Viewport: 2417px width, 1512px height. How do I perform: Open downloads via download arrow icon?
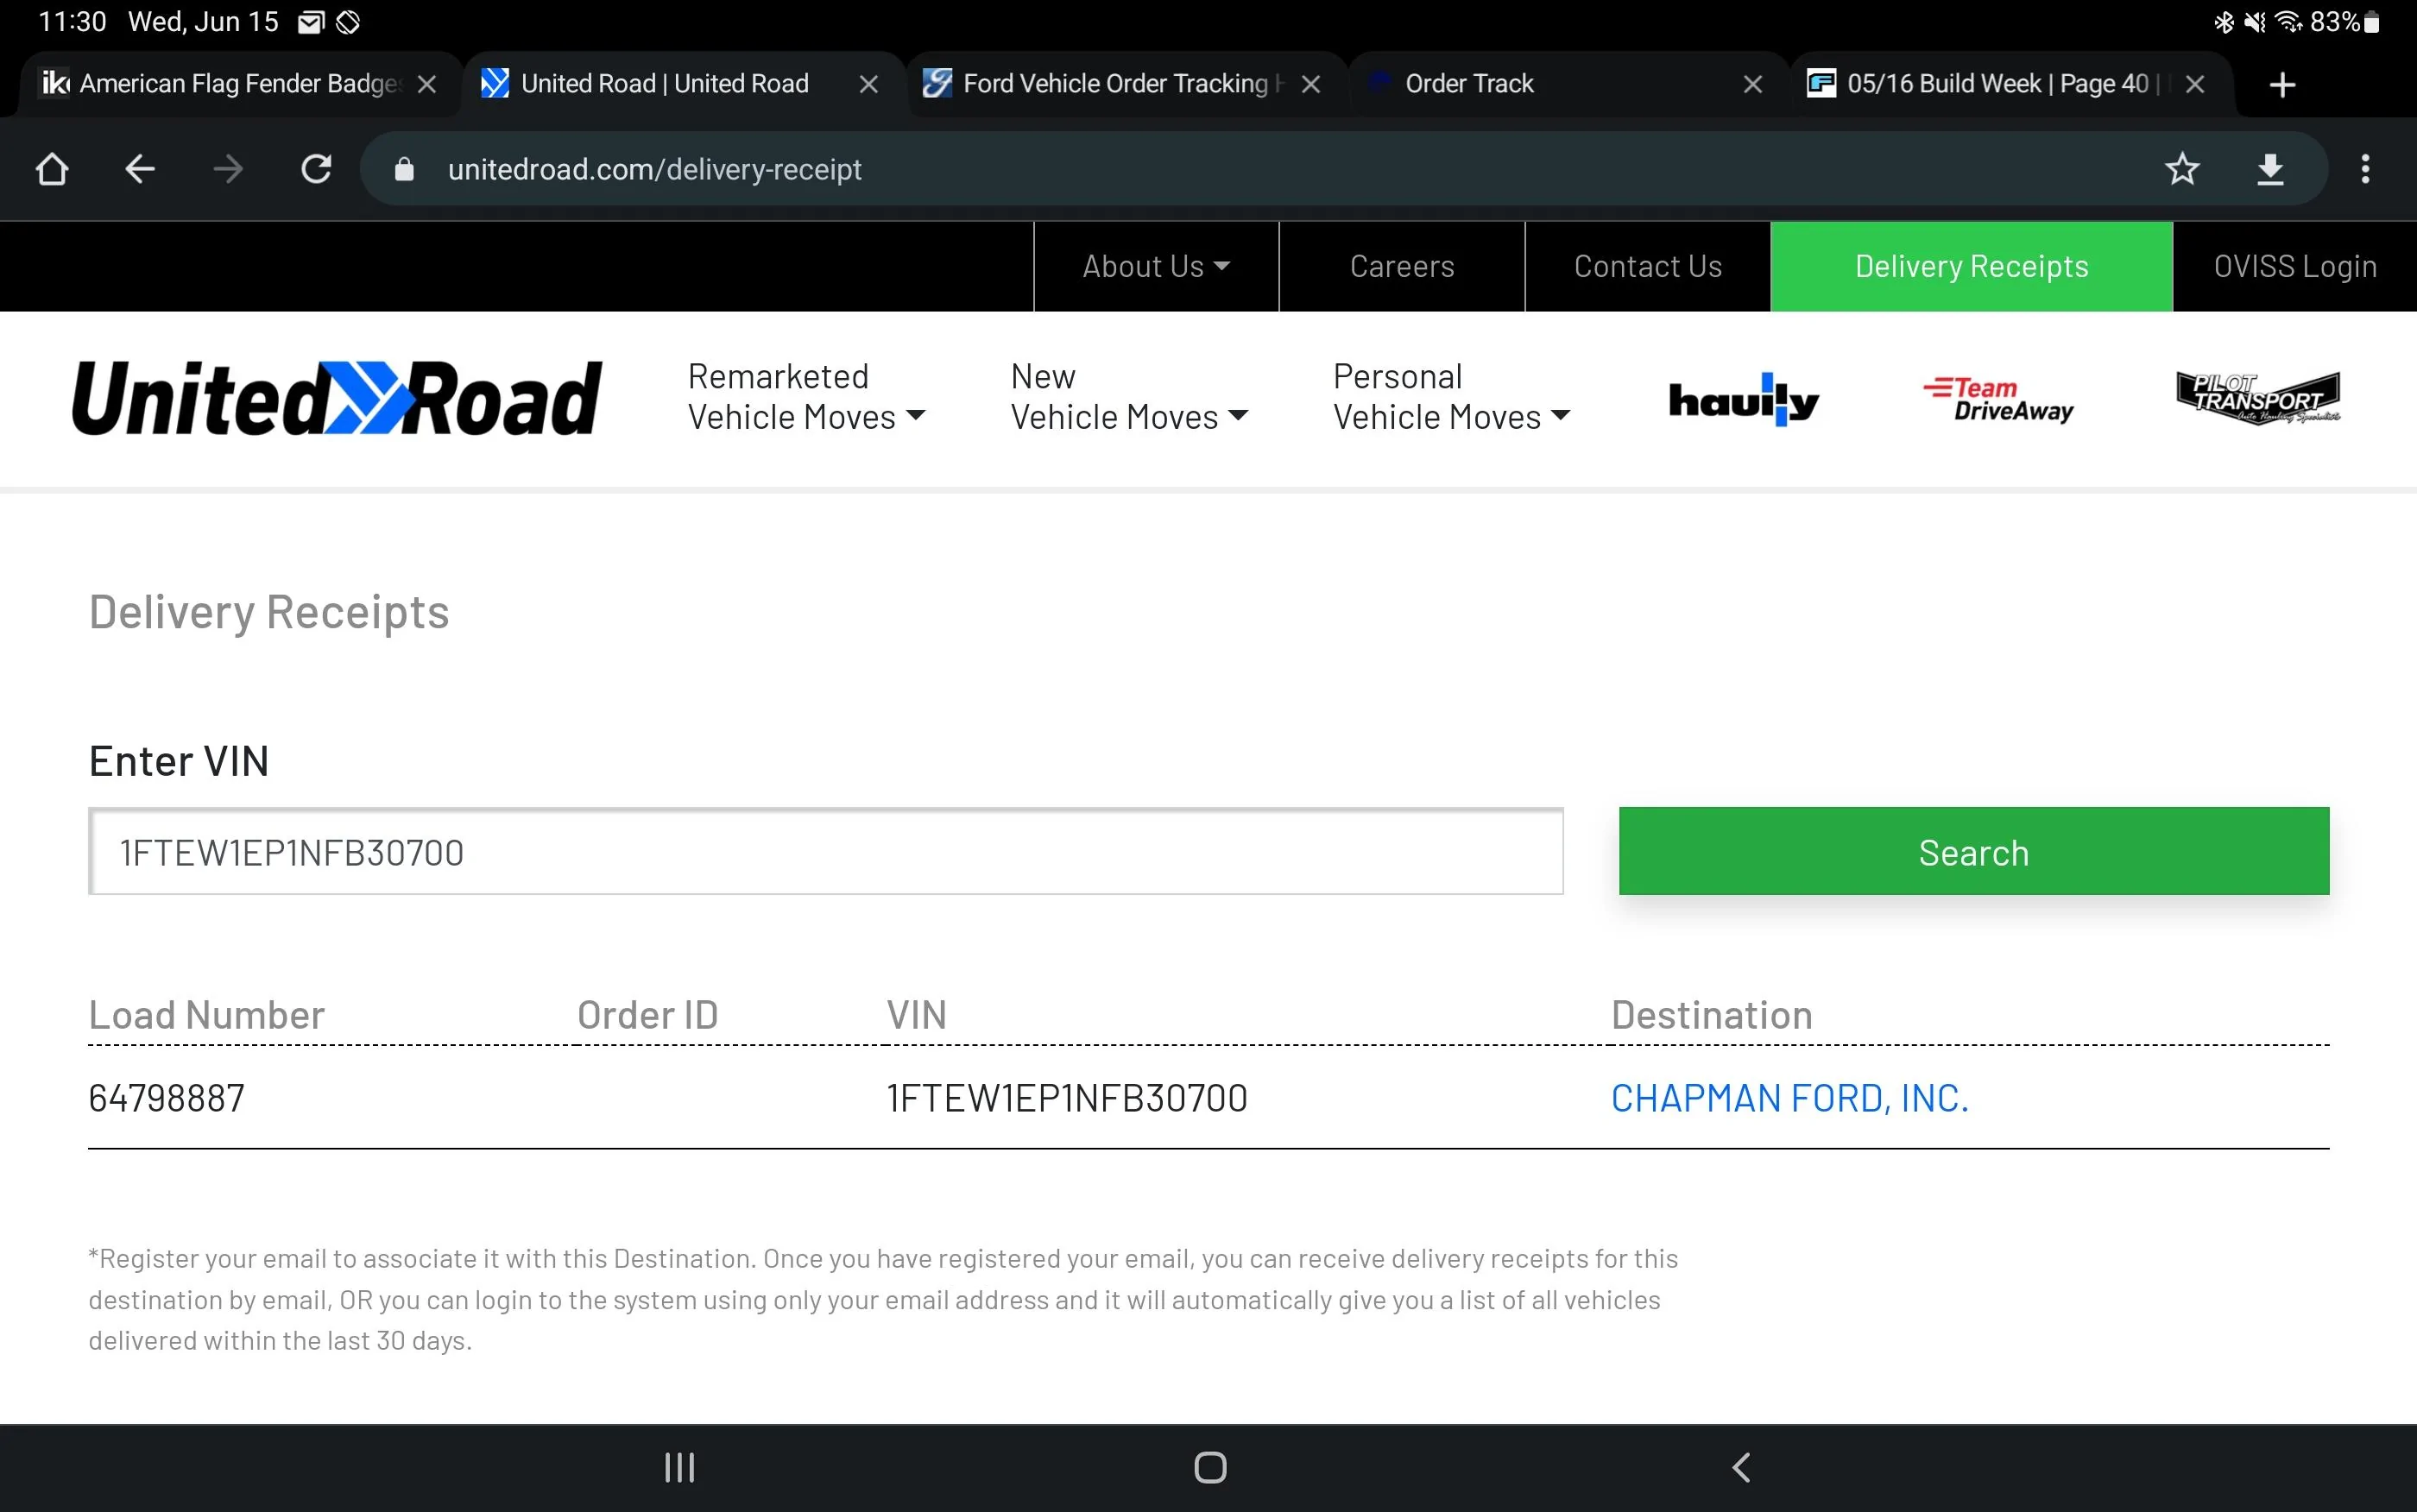(2270, 169)
